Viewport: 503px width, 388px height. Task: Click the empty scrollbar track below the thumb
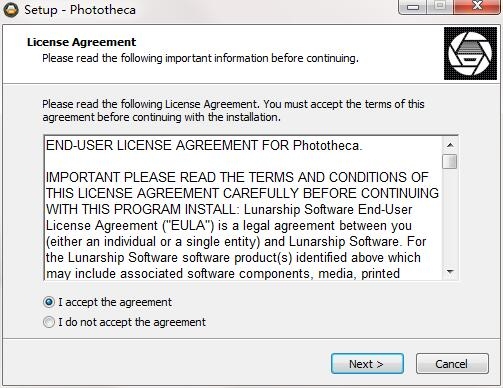[450, 217]
